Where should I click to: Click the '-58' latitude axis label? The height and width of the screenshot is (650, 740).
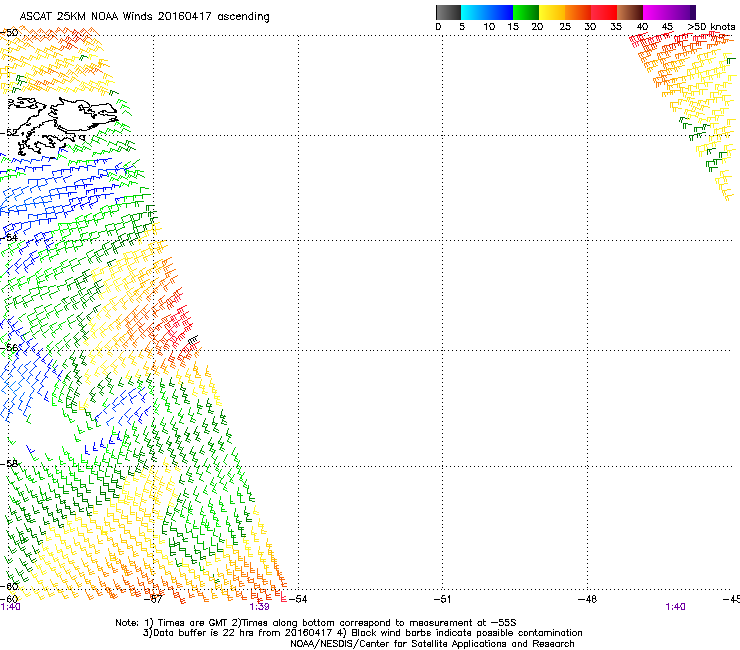9,464
